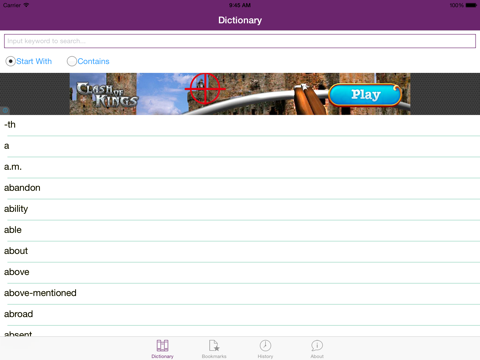Viewport: 480px width, 360px height.
Task: Select the Contains radio button
Action: tap(72, 61)
